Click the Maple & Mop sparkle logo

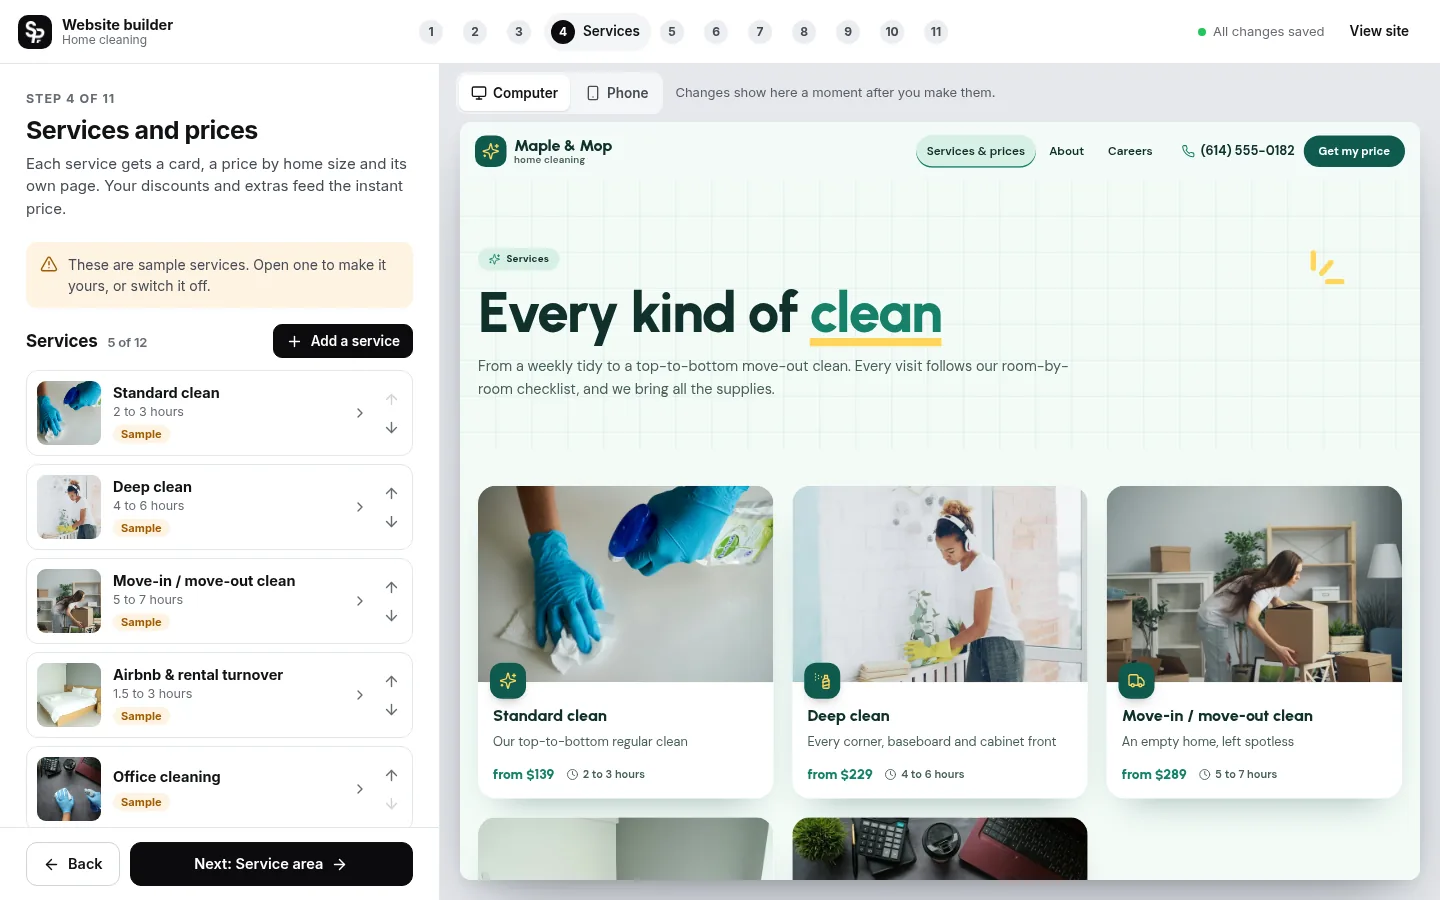(490, 151)
